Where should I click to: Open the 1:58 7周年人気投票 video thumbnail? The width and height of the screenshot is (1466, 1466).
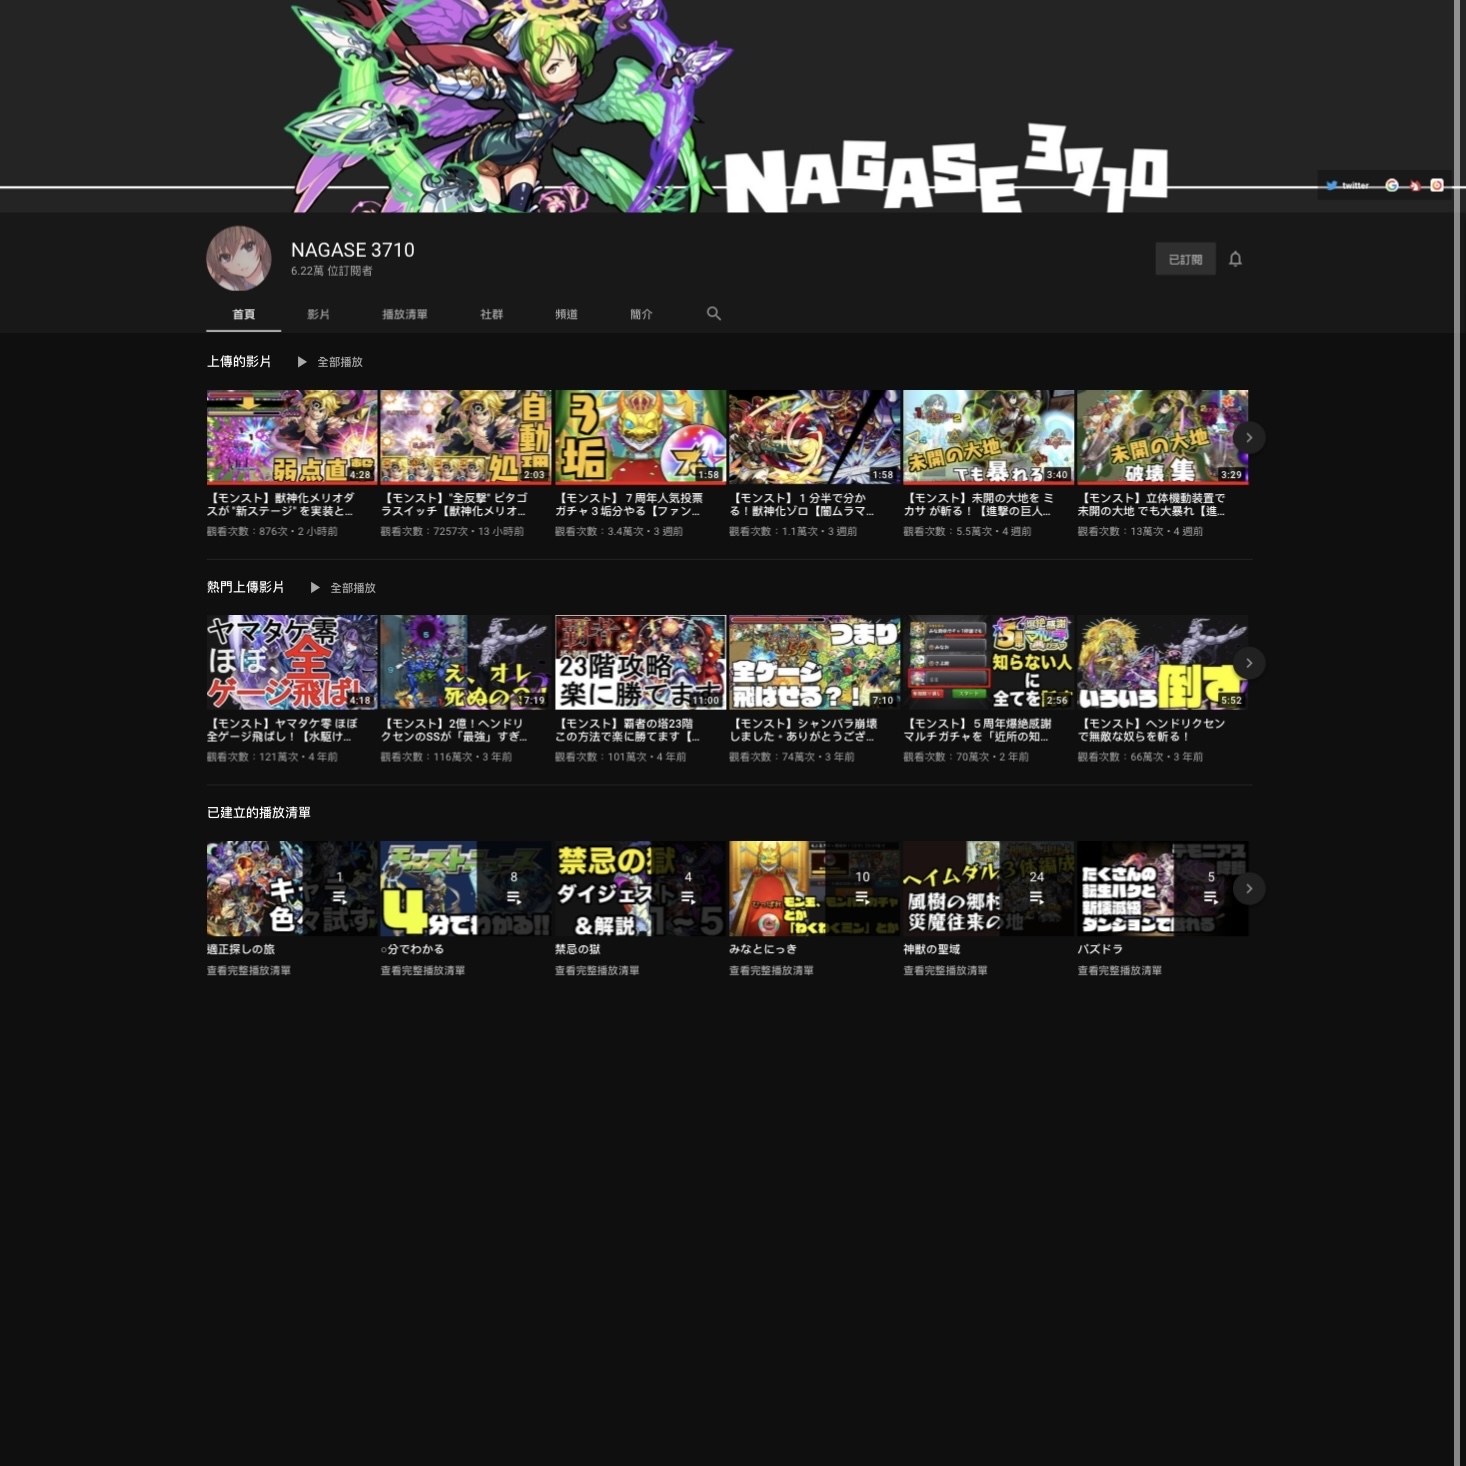click(x=640, y=437)
